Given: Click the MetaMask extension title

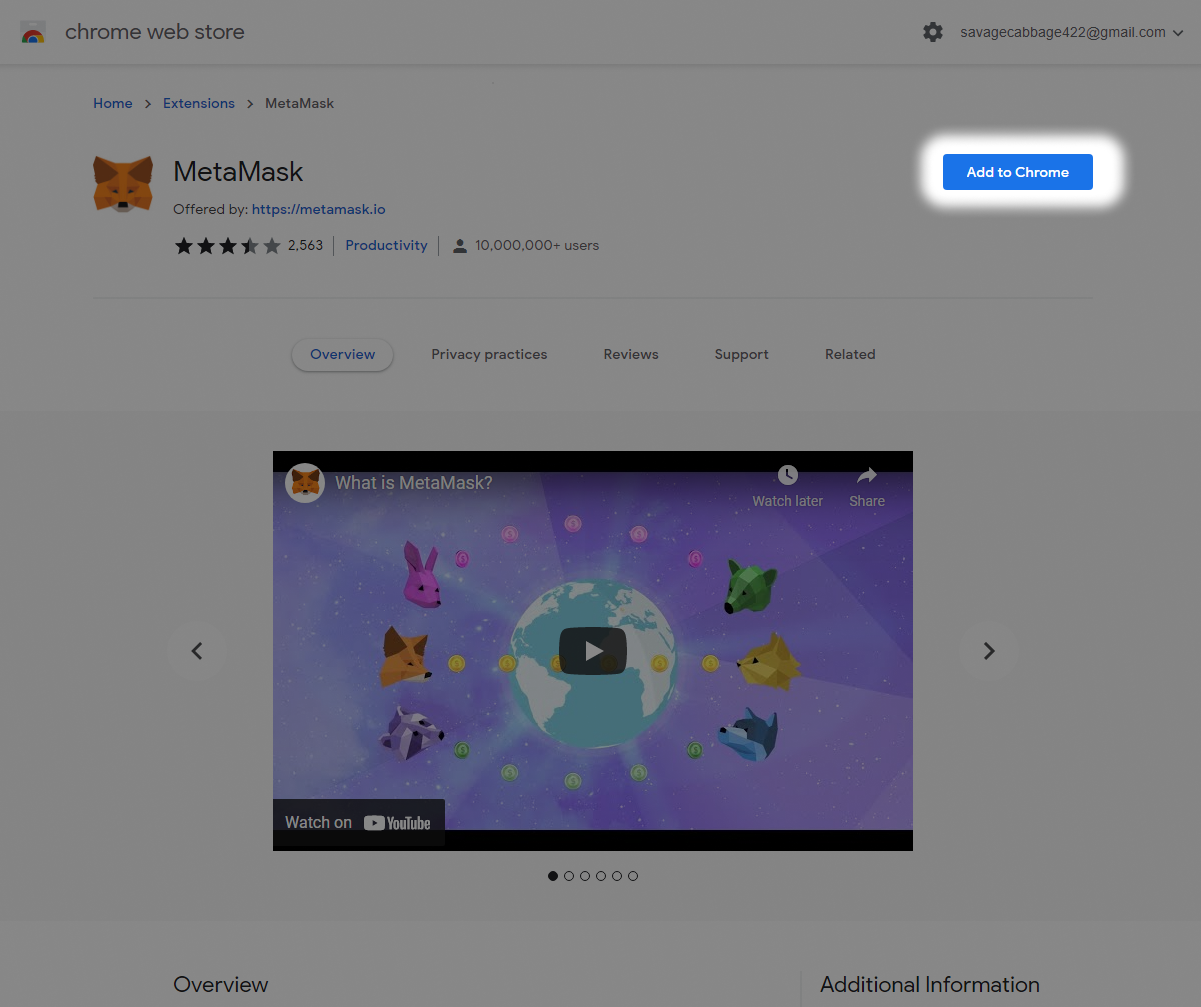Looking at the screenshot, I should pyautogui.click(x=238, y=171).
